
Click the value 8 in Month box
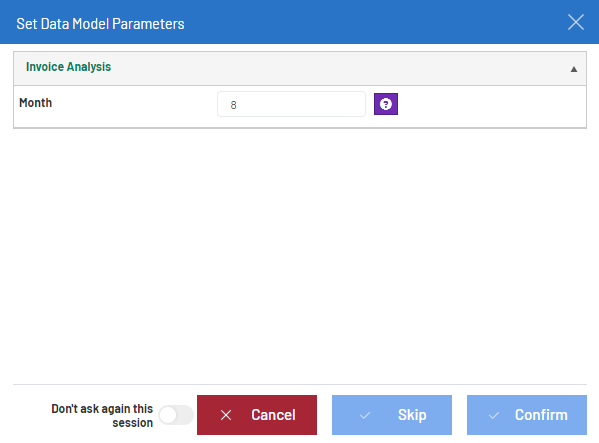[x=233, y=105]
